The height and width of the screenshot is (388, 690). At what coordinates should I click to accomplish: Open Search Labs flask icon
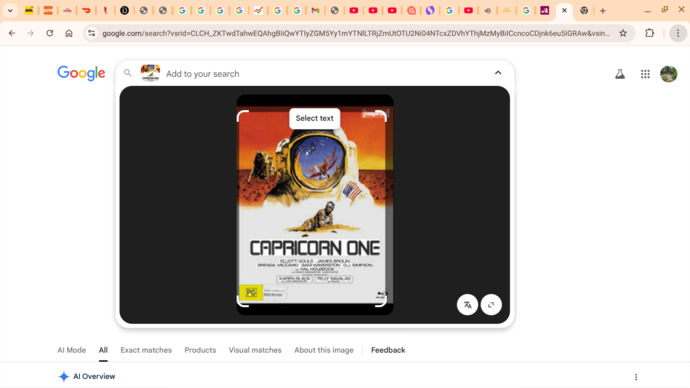click(x=620, y=74)
